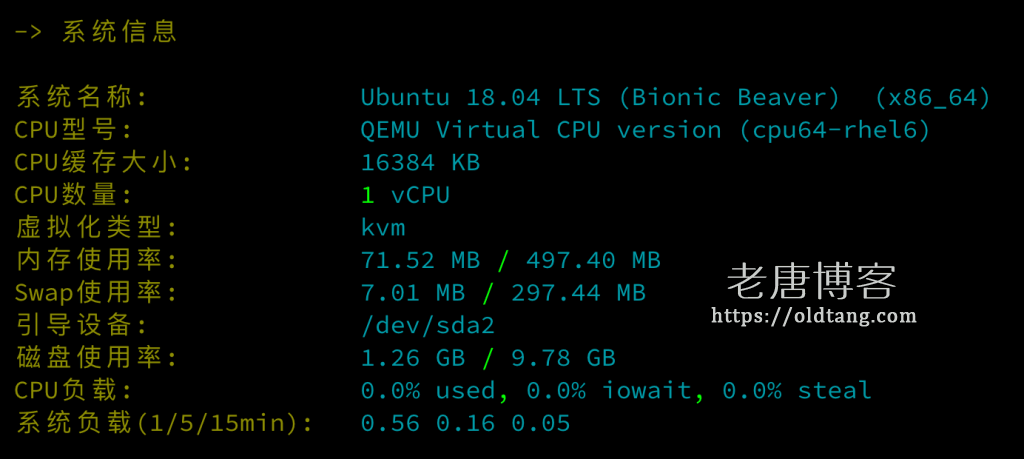Click the 磁盘使用率 label
The image size is (1024, 459).
pyautogui.click(x=96, y=358)
